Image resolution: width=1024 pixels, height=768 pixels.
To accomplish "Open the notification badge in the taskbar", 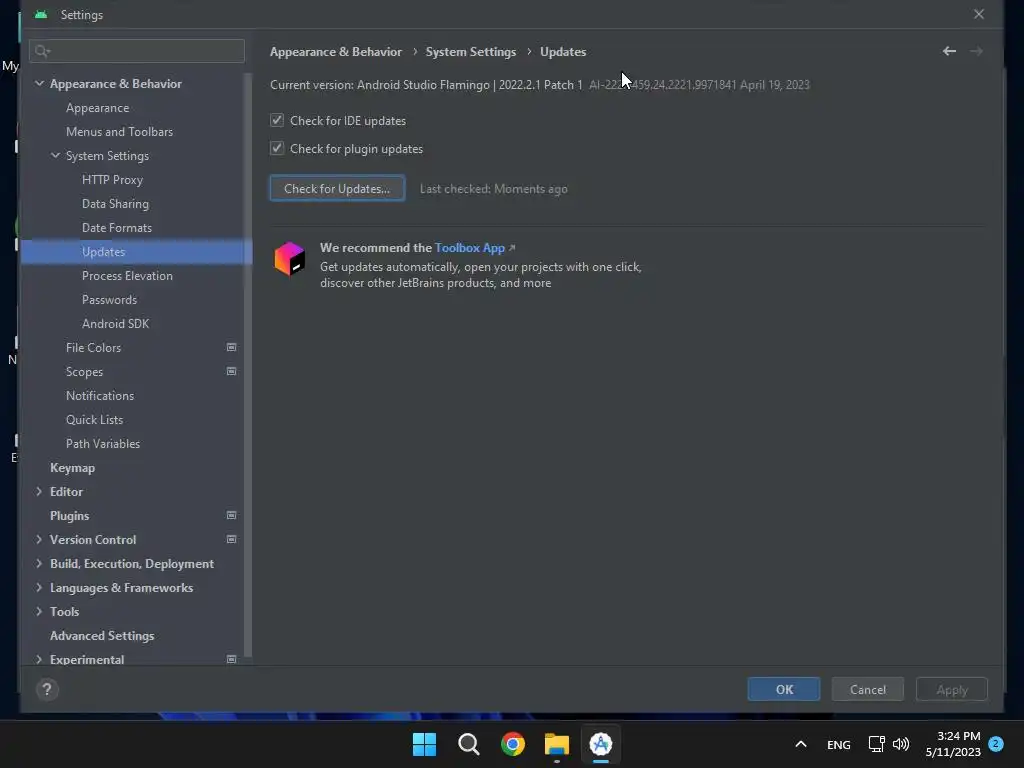I will [996, 744].
